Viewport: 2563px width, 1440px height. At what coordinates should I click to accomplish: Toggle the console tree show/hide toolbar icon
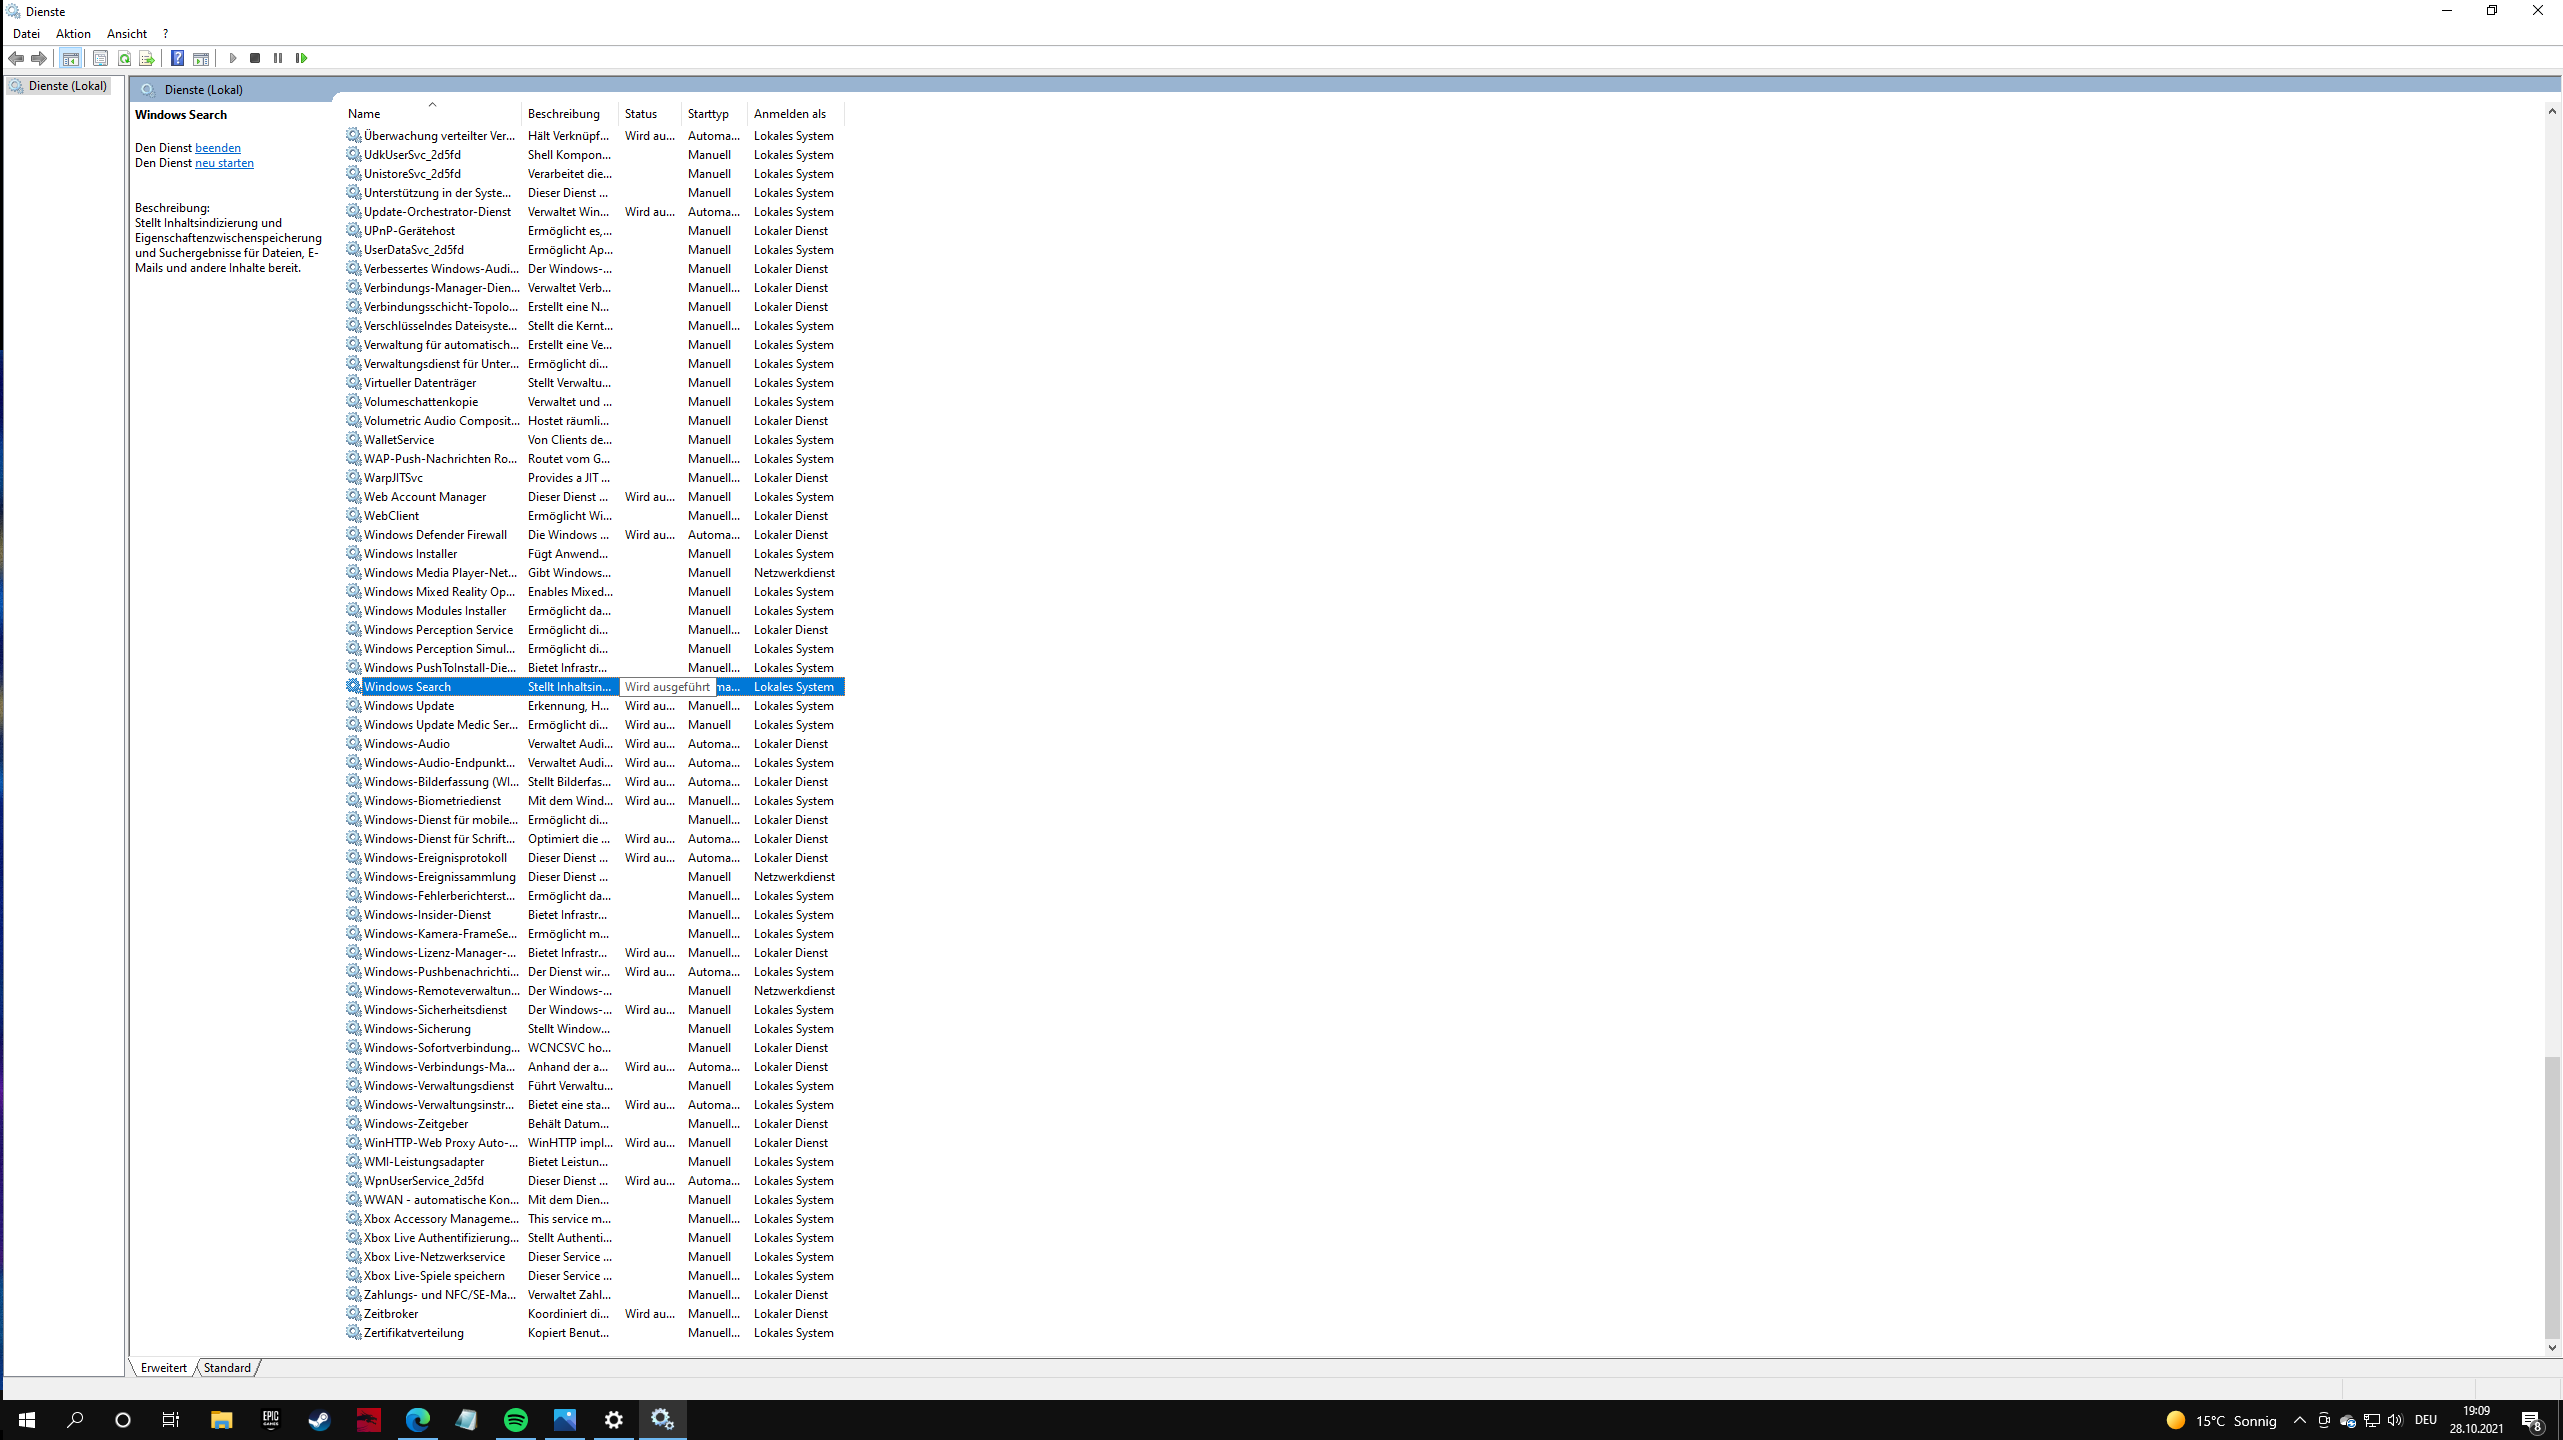[70, 58]
